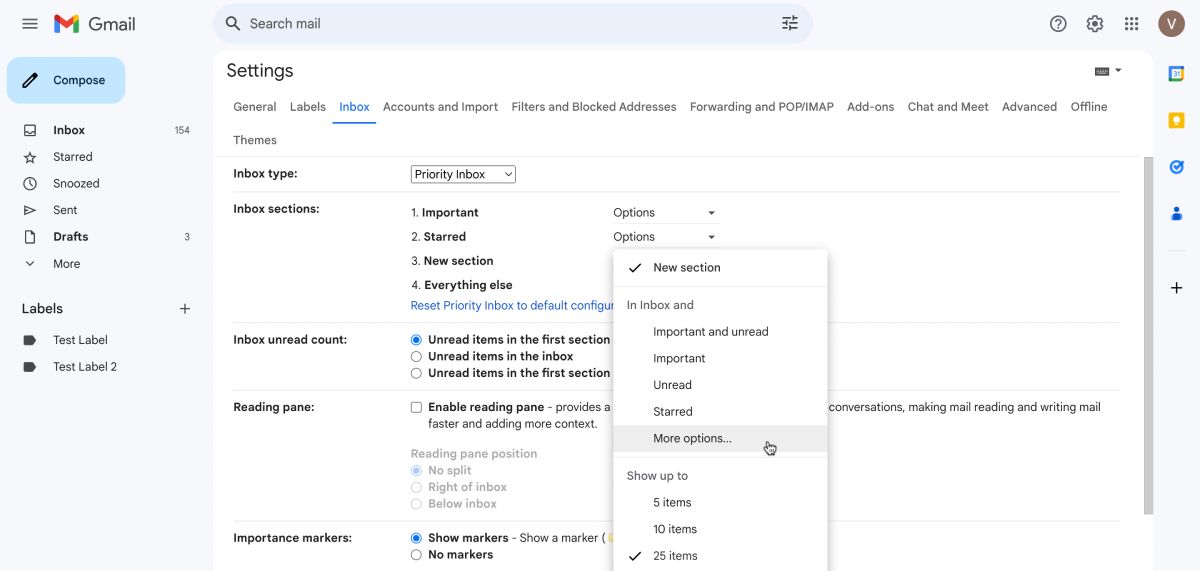Open Google Tasks in side panel
This screenshot has height=571, width=1200.
click(x=1176, y=167)
